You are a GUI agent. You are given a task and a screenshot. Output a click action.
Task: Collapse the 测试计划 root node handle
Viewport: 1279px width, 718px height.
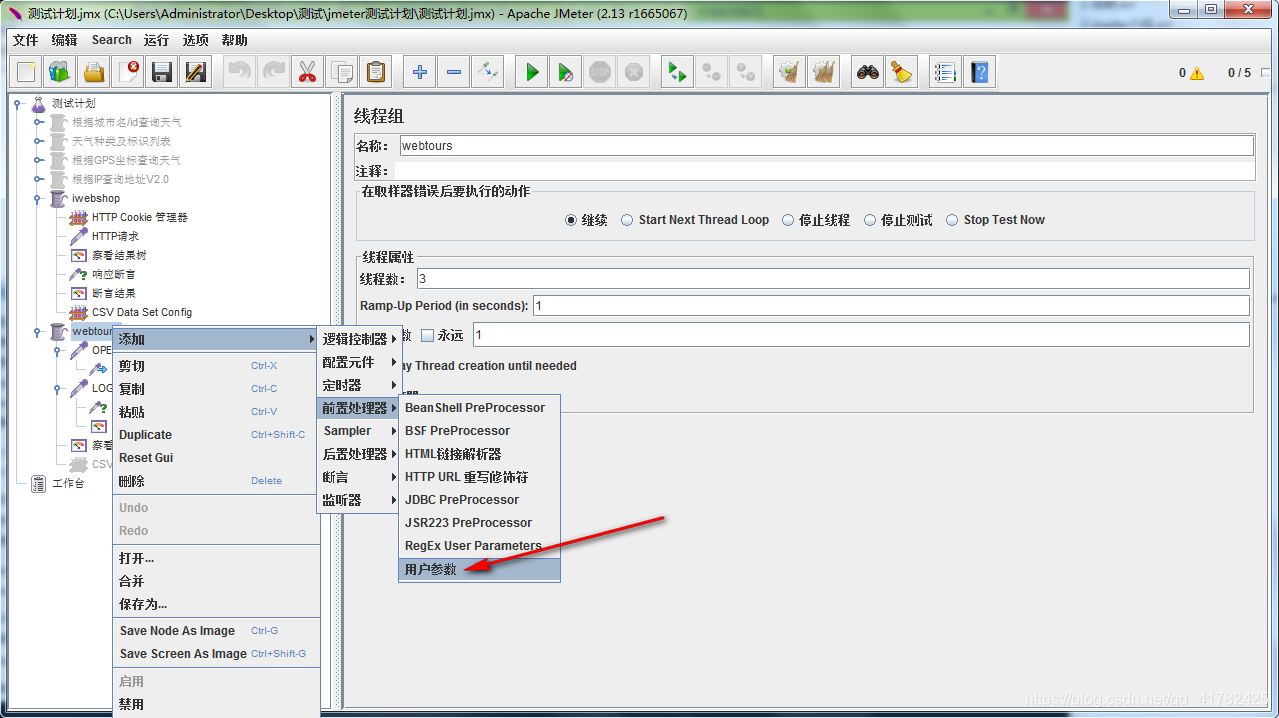tap(18, 103)
